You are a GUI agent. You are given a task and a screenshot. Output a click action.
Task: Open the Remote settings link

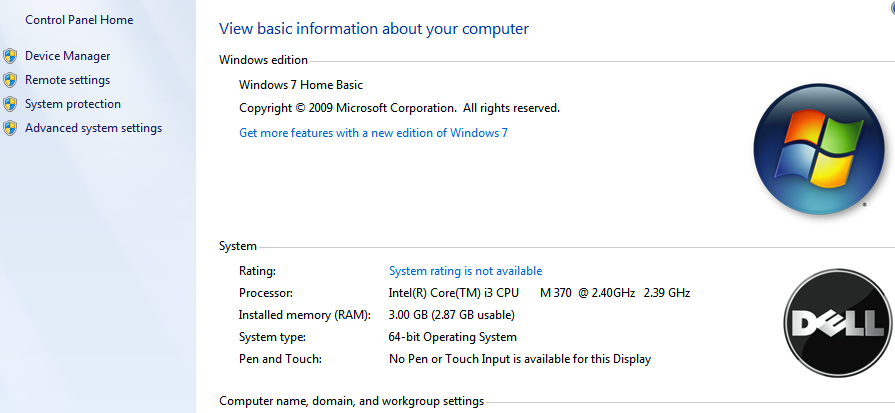pyautogui.click(x=67, y=80)
